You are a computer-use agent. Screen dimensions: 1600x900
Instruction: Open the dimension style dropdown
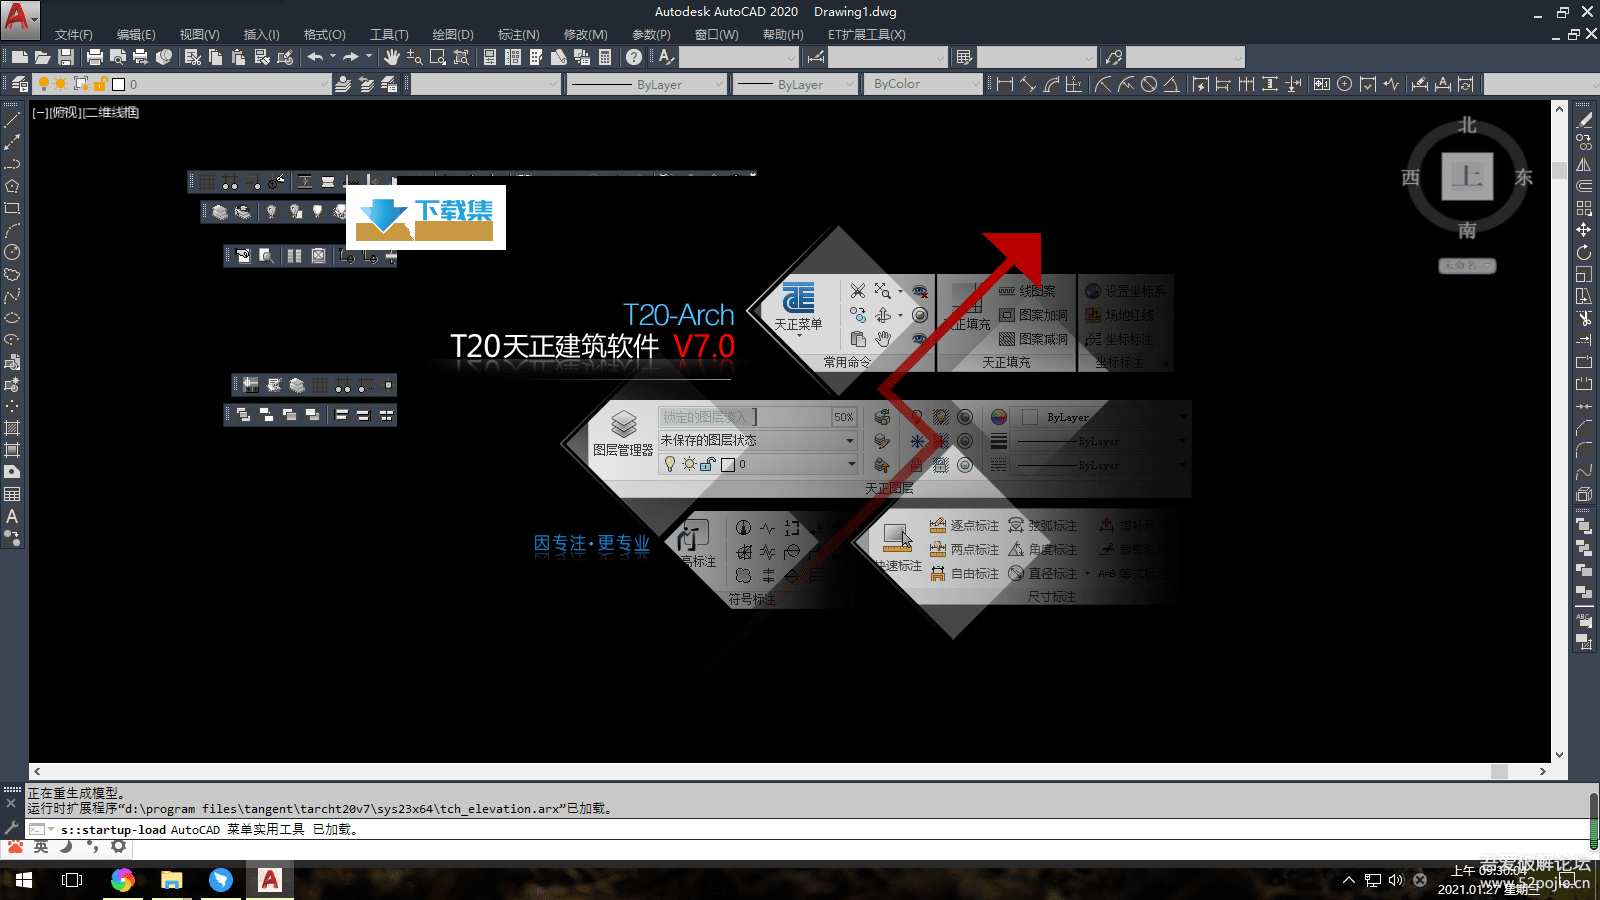coord(887,57)
